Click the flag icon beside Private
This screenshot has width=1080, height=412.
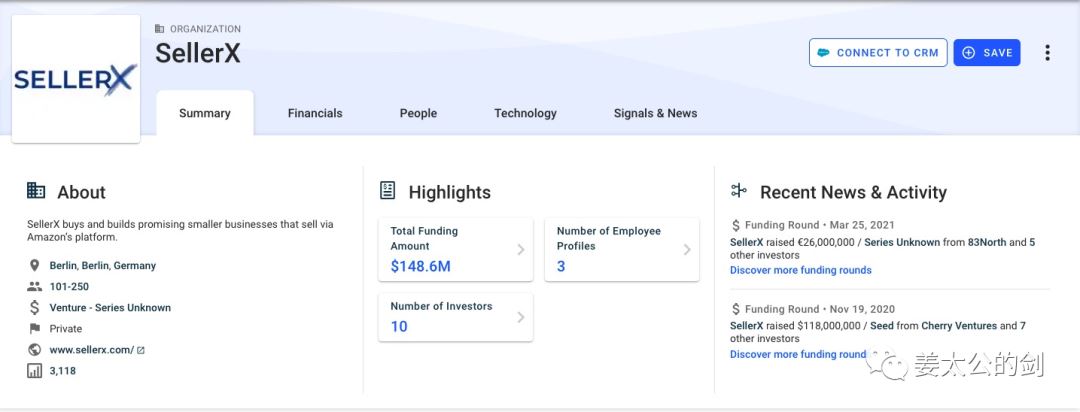pos(34,329)
